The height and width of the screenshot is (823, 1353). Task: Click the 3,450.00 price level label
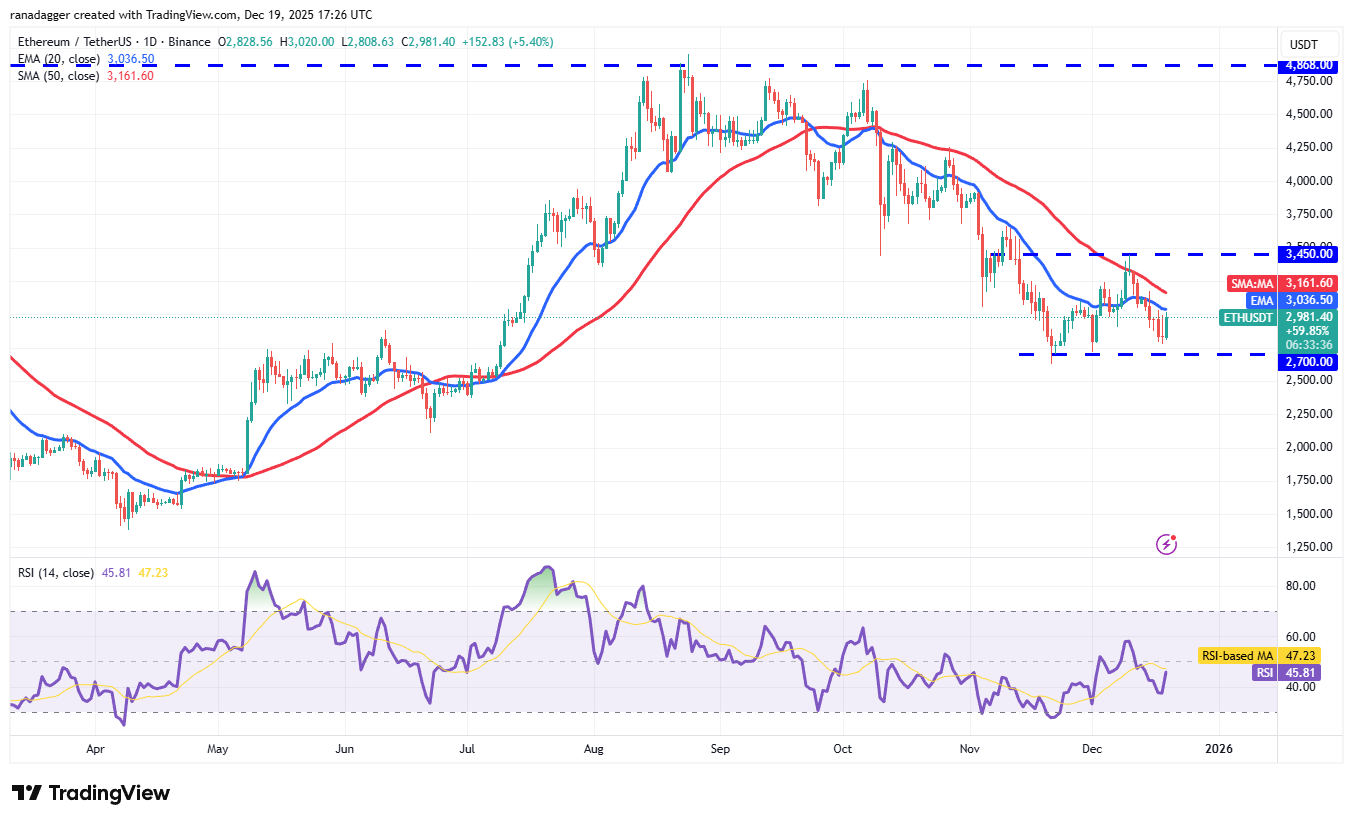tap(1308, 254)
